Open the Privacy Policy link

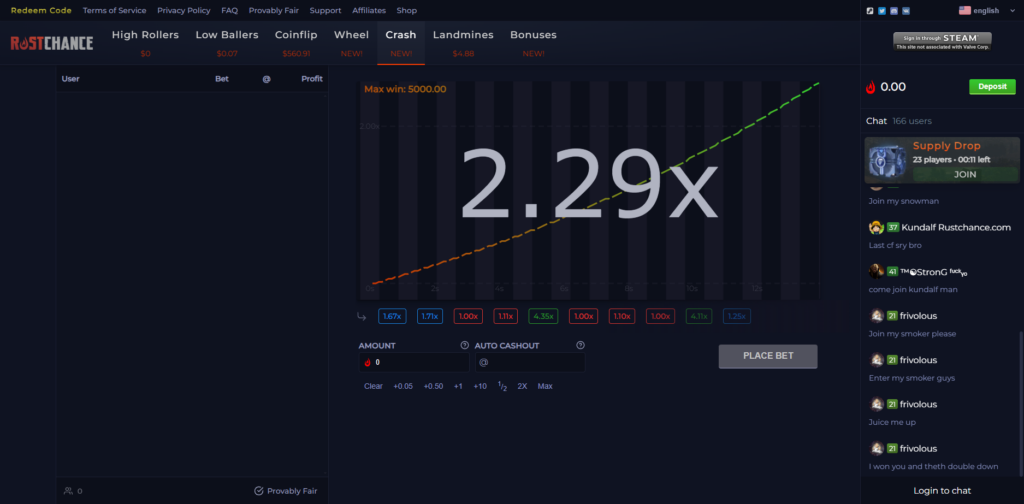pyautogui.click(x=184, y=10)
